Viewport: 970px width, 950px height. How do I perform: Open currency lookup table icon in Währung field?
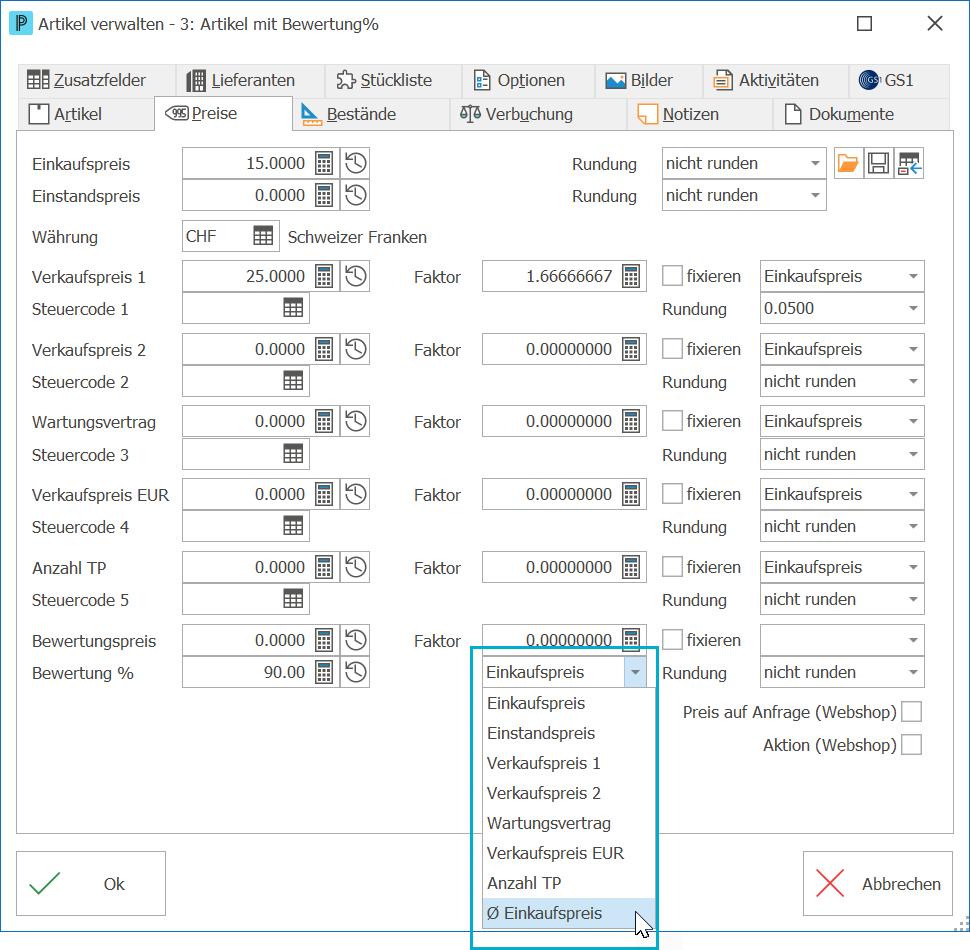263,236
